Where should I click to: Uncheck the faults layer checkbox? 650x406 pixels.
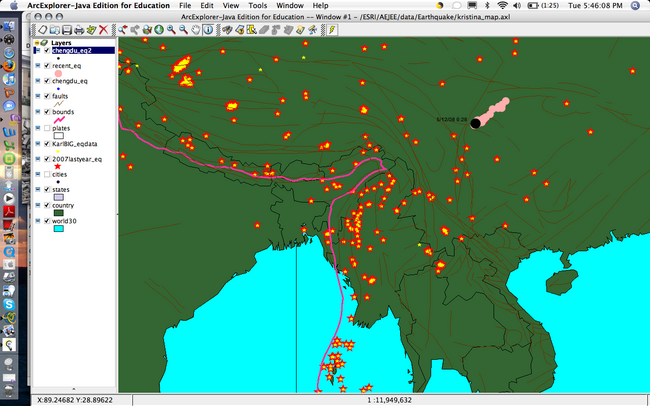[47, 95]
